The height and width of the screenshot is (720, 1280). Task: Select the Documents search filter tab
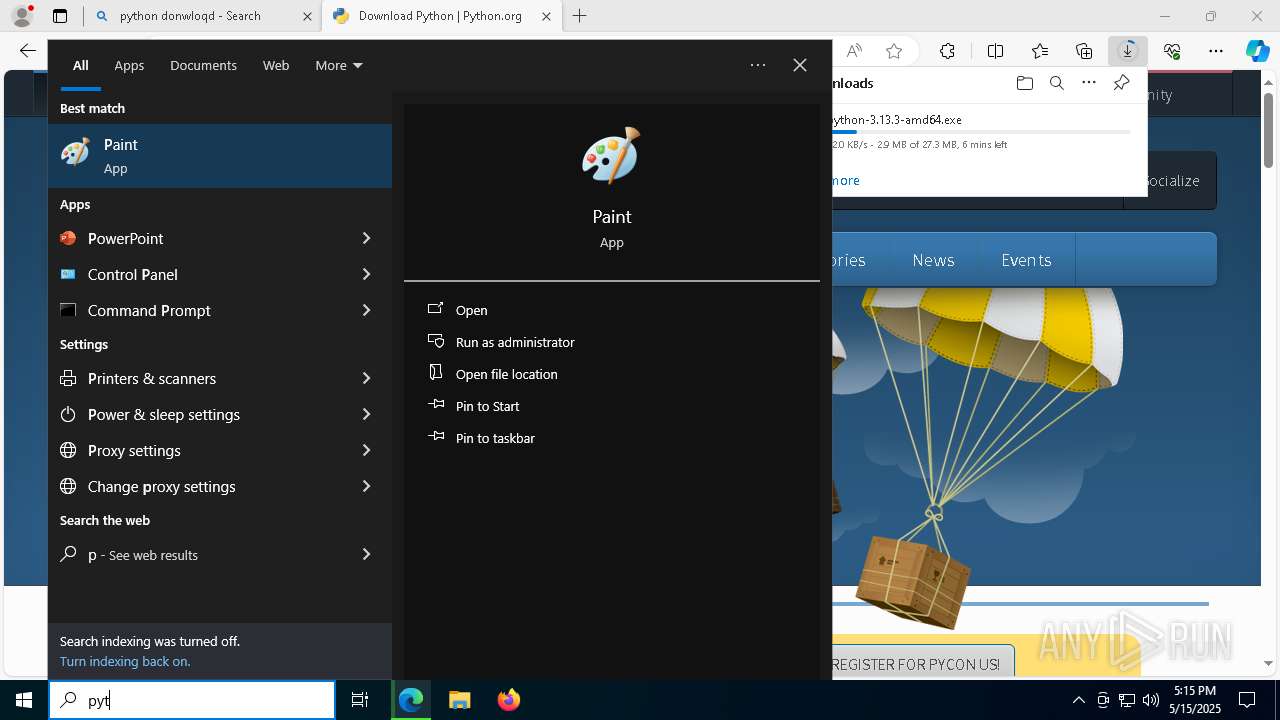(203, 65)
